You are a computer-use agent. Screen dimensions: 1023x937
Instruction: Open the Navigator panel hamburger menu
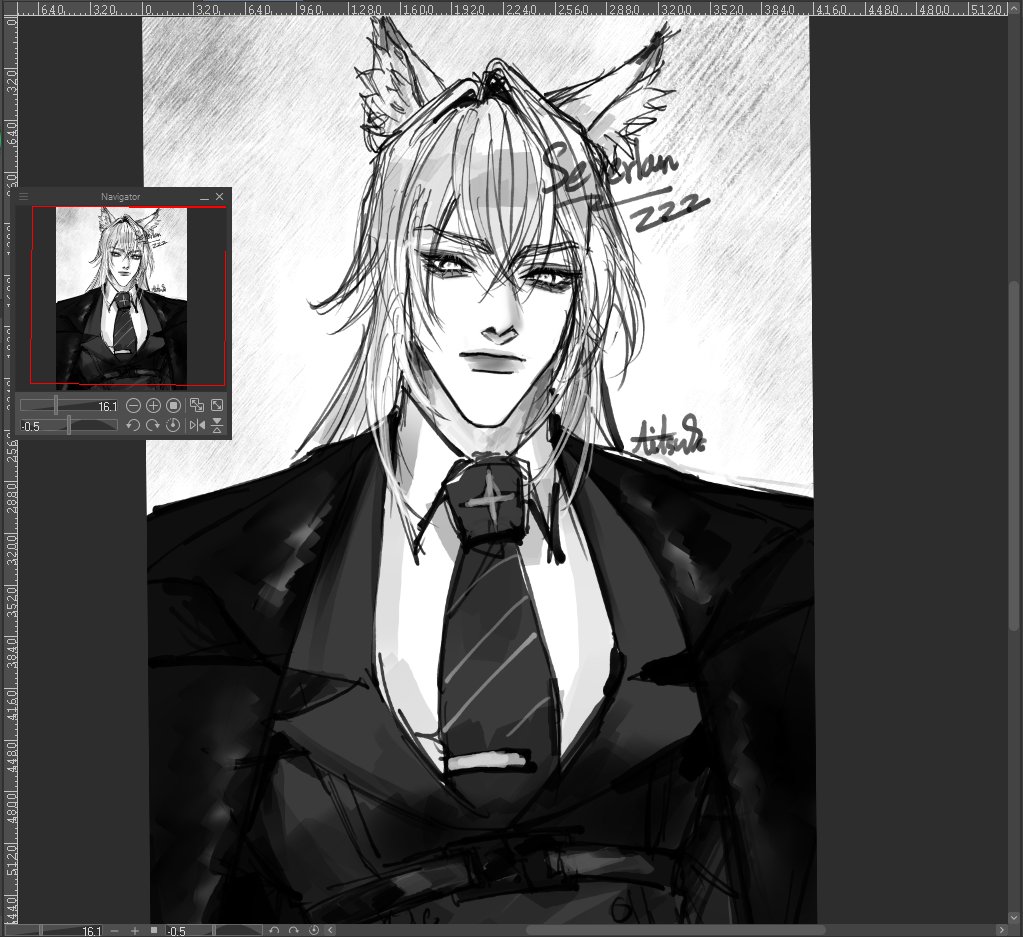tap(23, 196)
